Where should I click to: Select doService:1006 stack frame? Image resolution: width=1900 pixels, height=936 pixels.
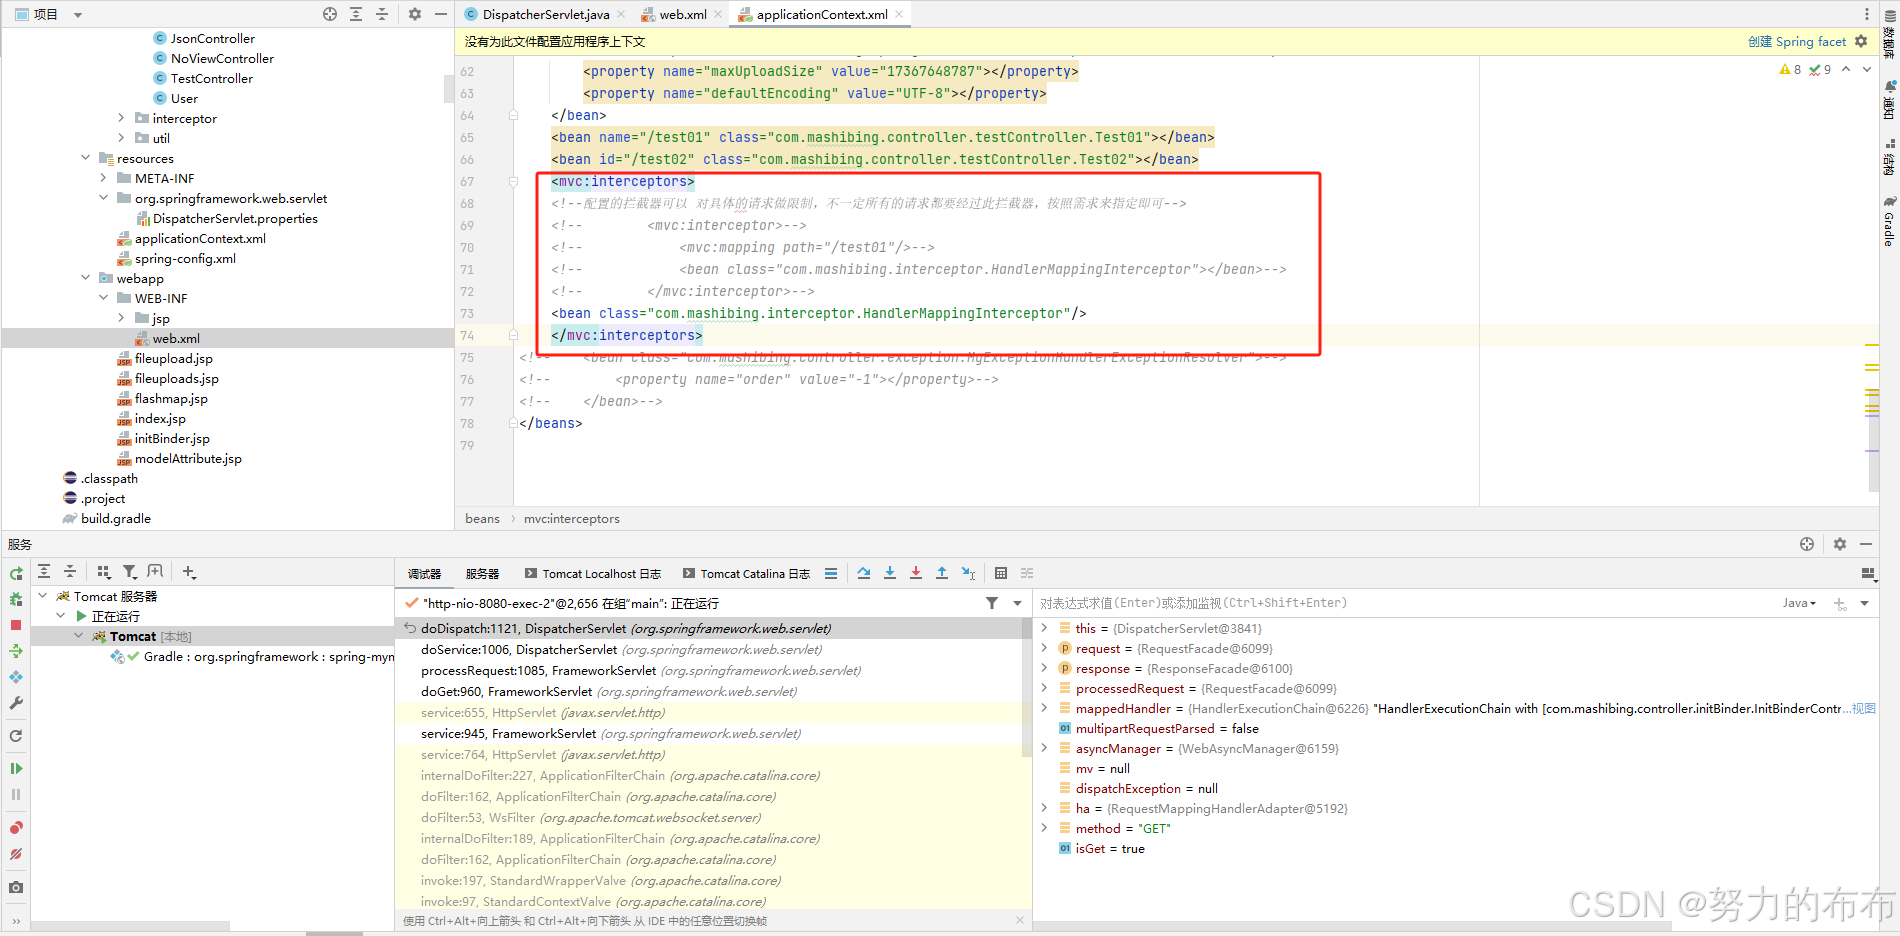pyautogui.click(x=622, y=650)
